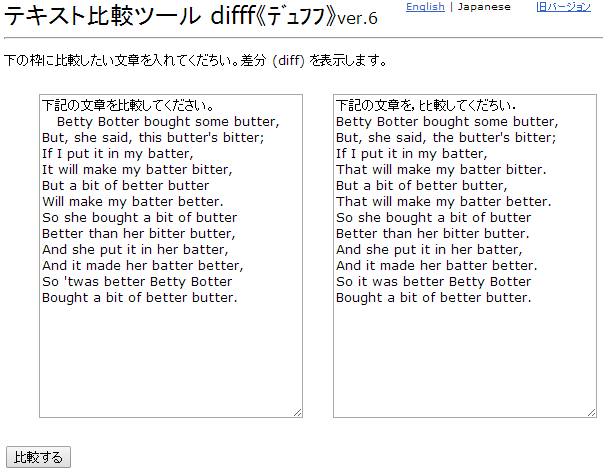Screen dimensions: 603x473
Task: Click the 比較する compare button
Action: point(38,457)
